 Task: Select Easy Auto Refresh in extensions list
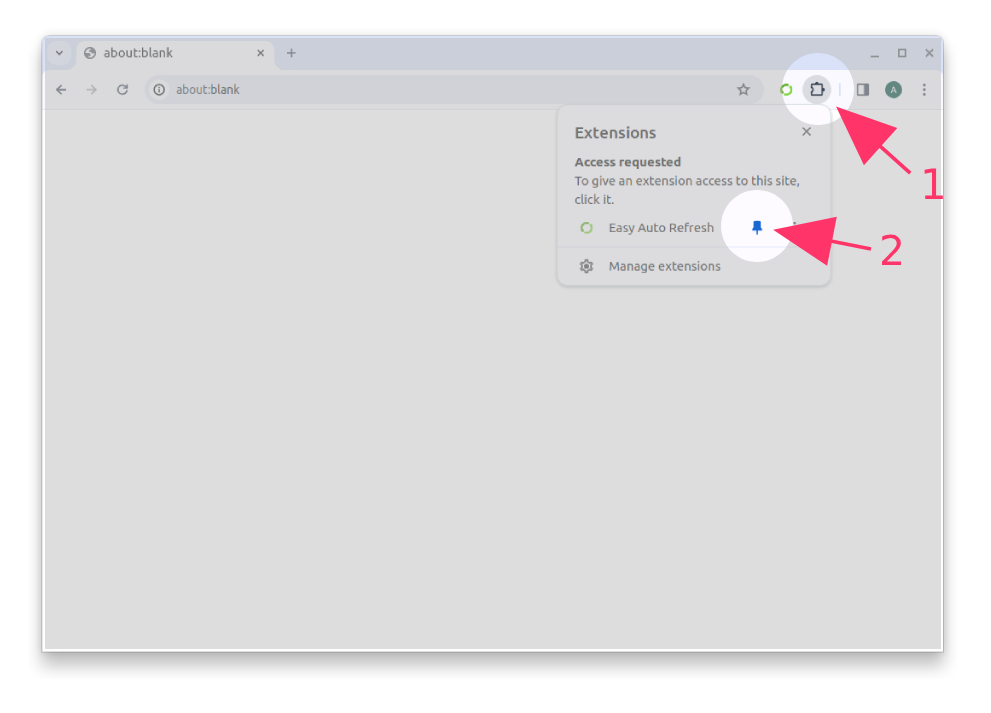[x=660, y=228]
